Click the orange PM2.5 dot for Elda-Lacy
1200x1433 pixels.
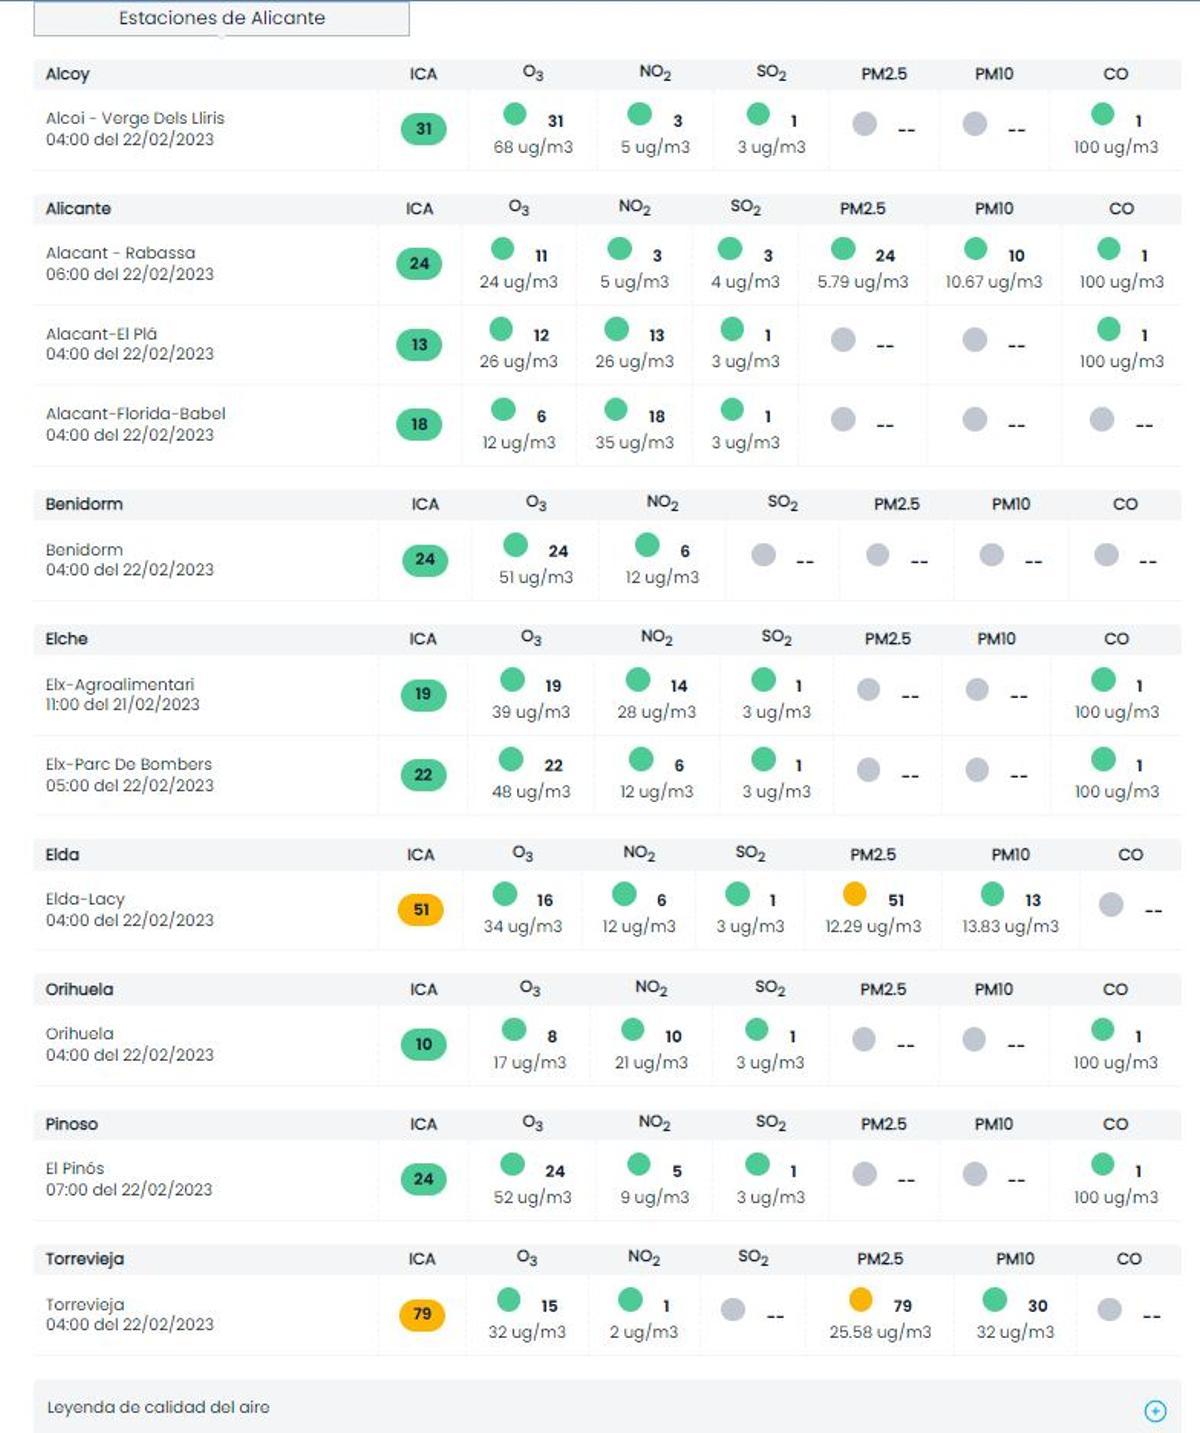coord(854,894)
